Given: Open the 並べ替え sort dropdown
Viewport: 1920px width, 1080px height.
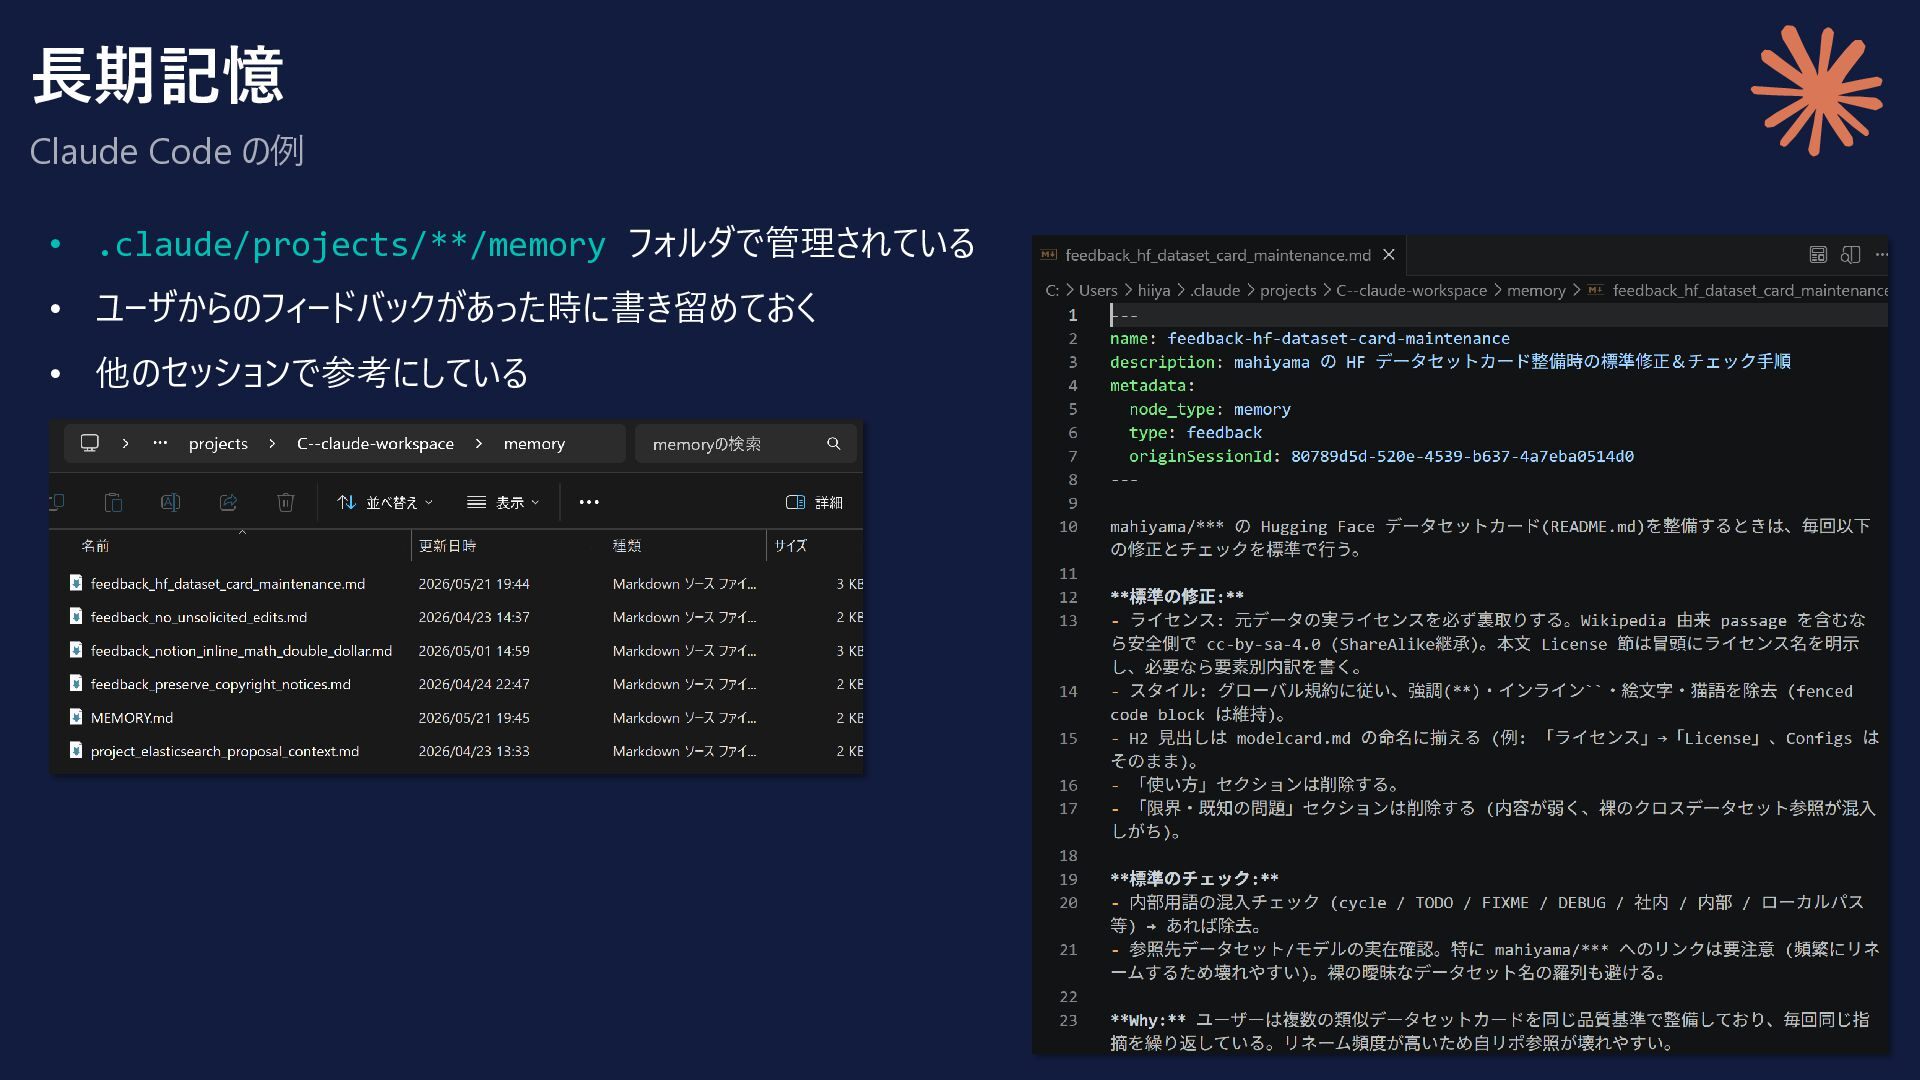Looking at the screenshot, I should 385,502.
